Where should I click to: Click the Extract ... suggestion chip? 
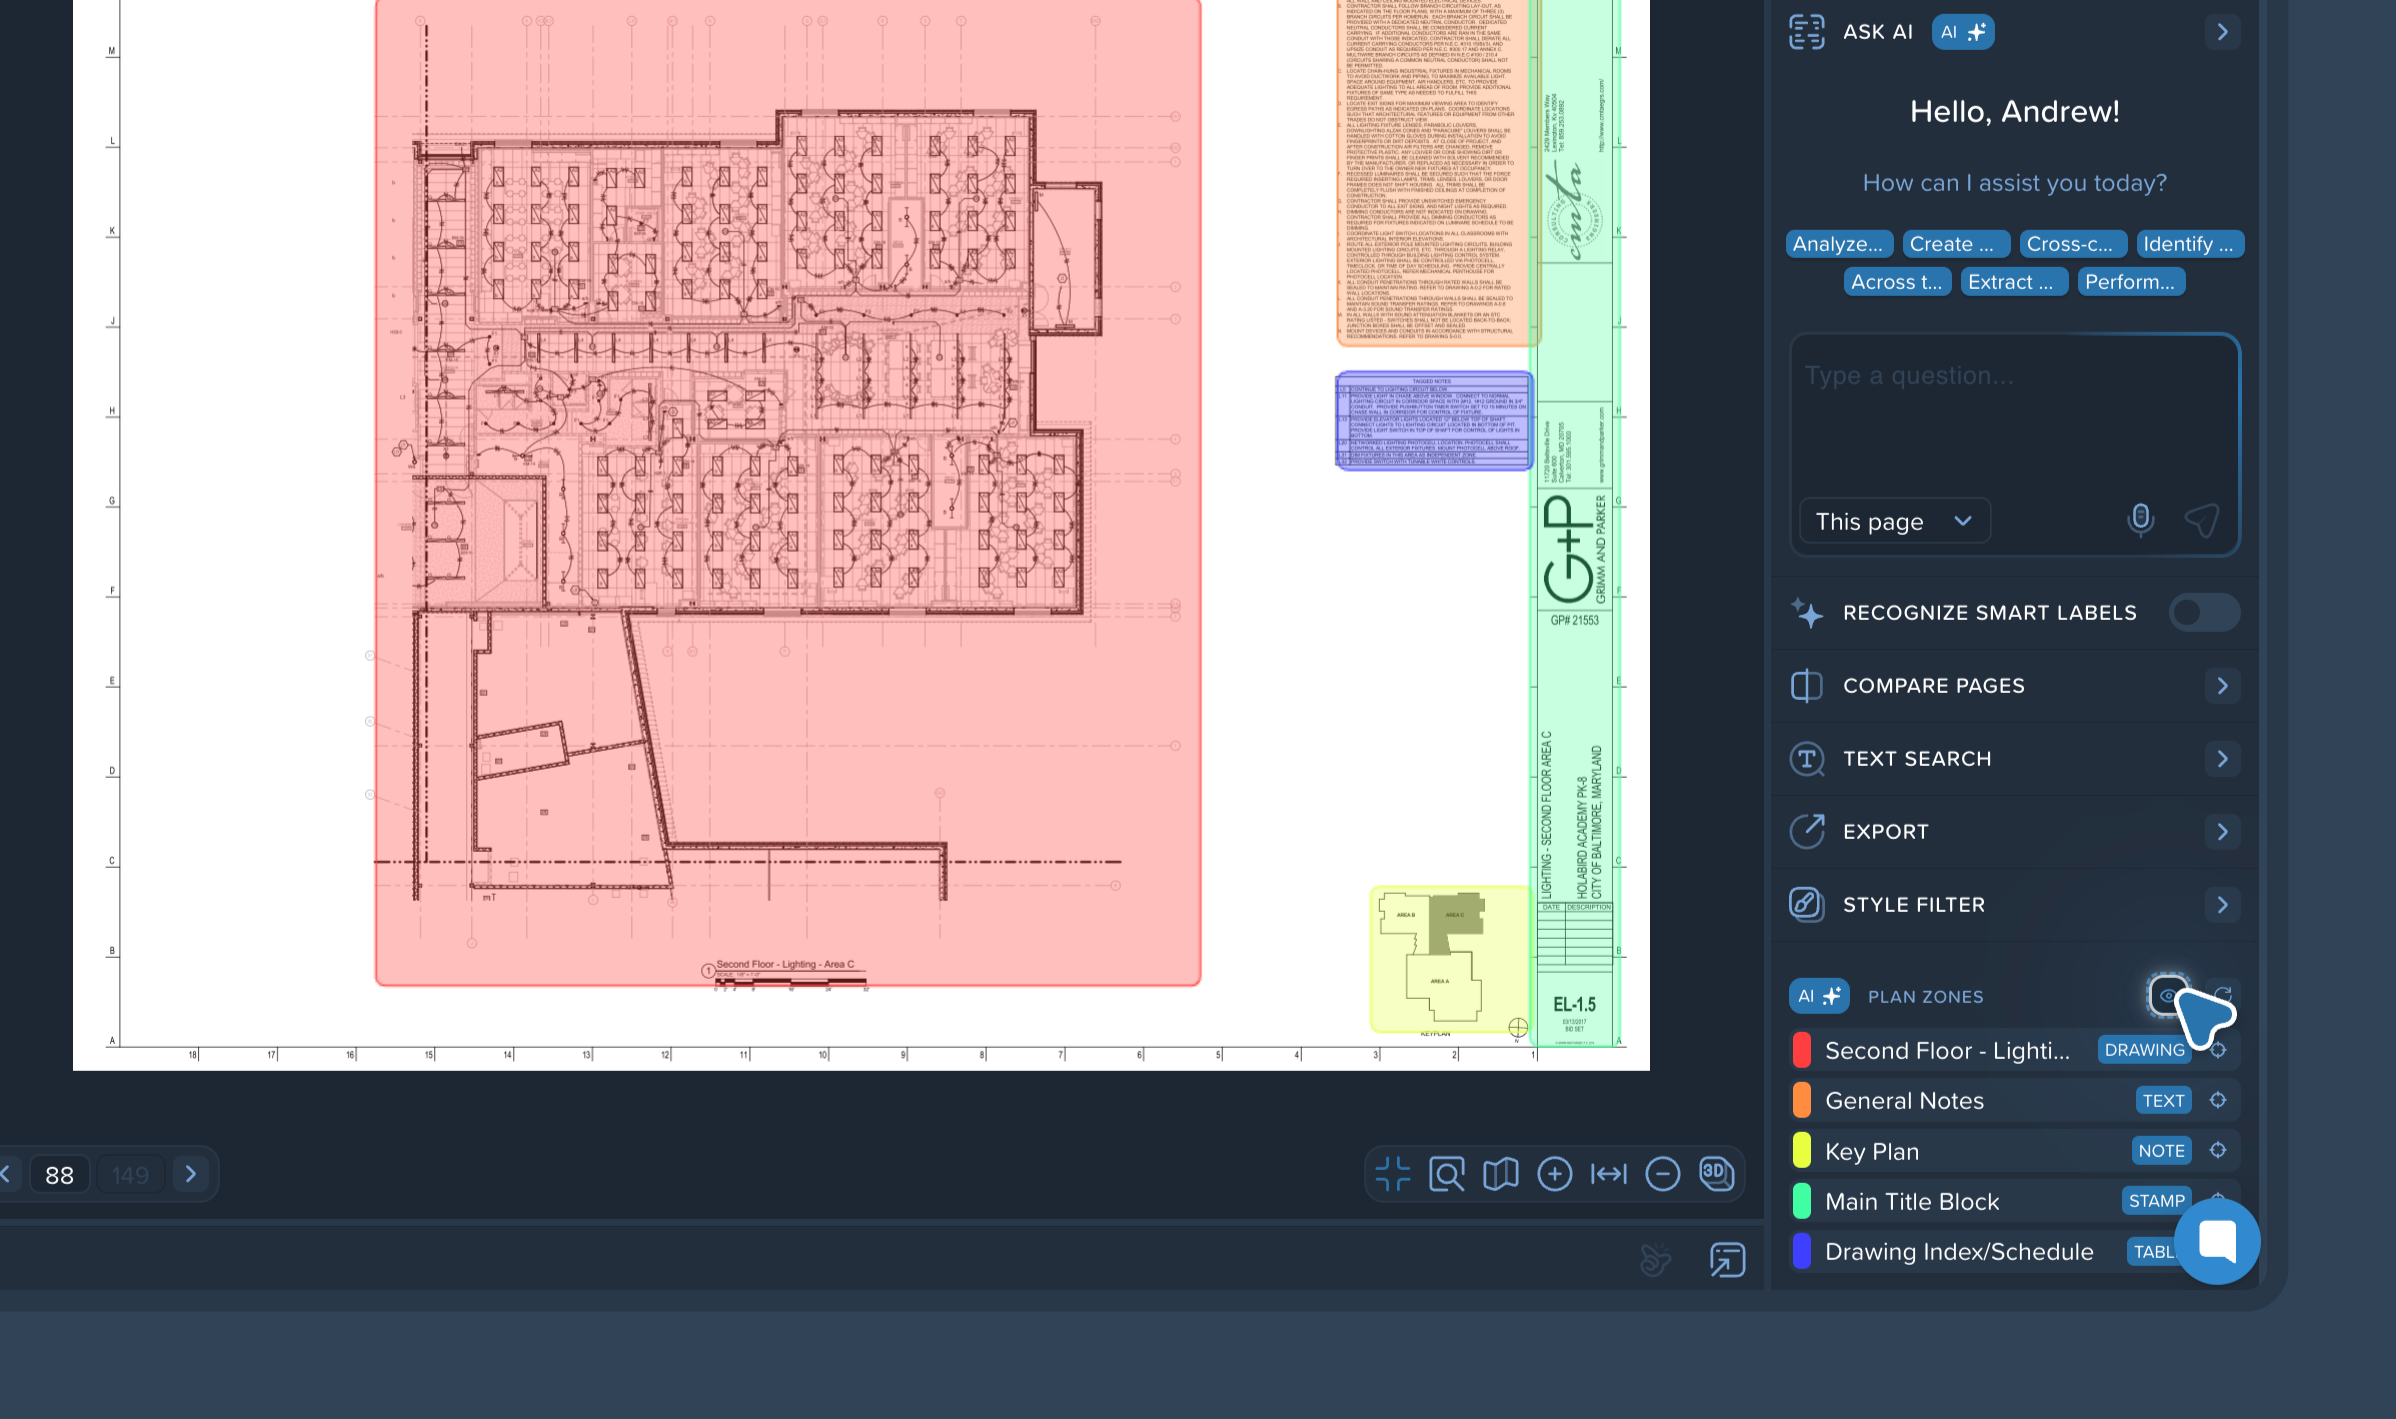[2012, 282]
